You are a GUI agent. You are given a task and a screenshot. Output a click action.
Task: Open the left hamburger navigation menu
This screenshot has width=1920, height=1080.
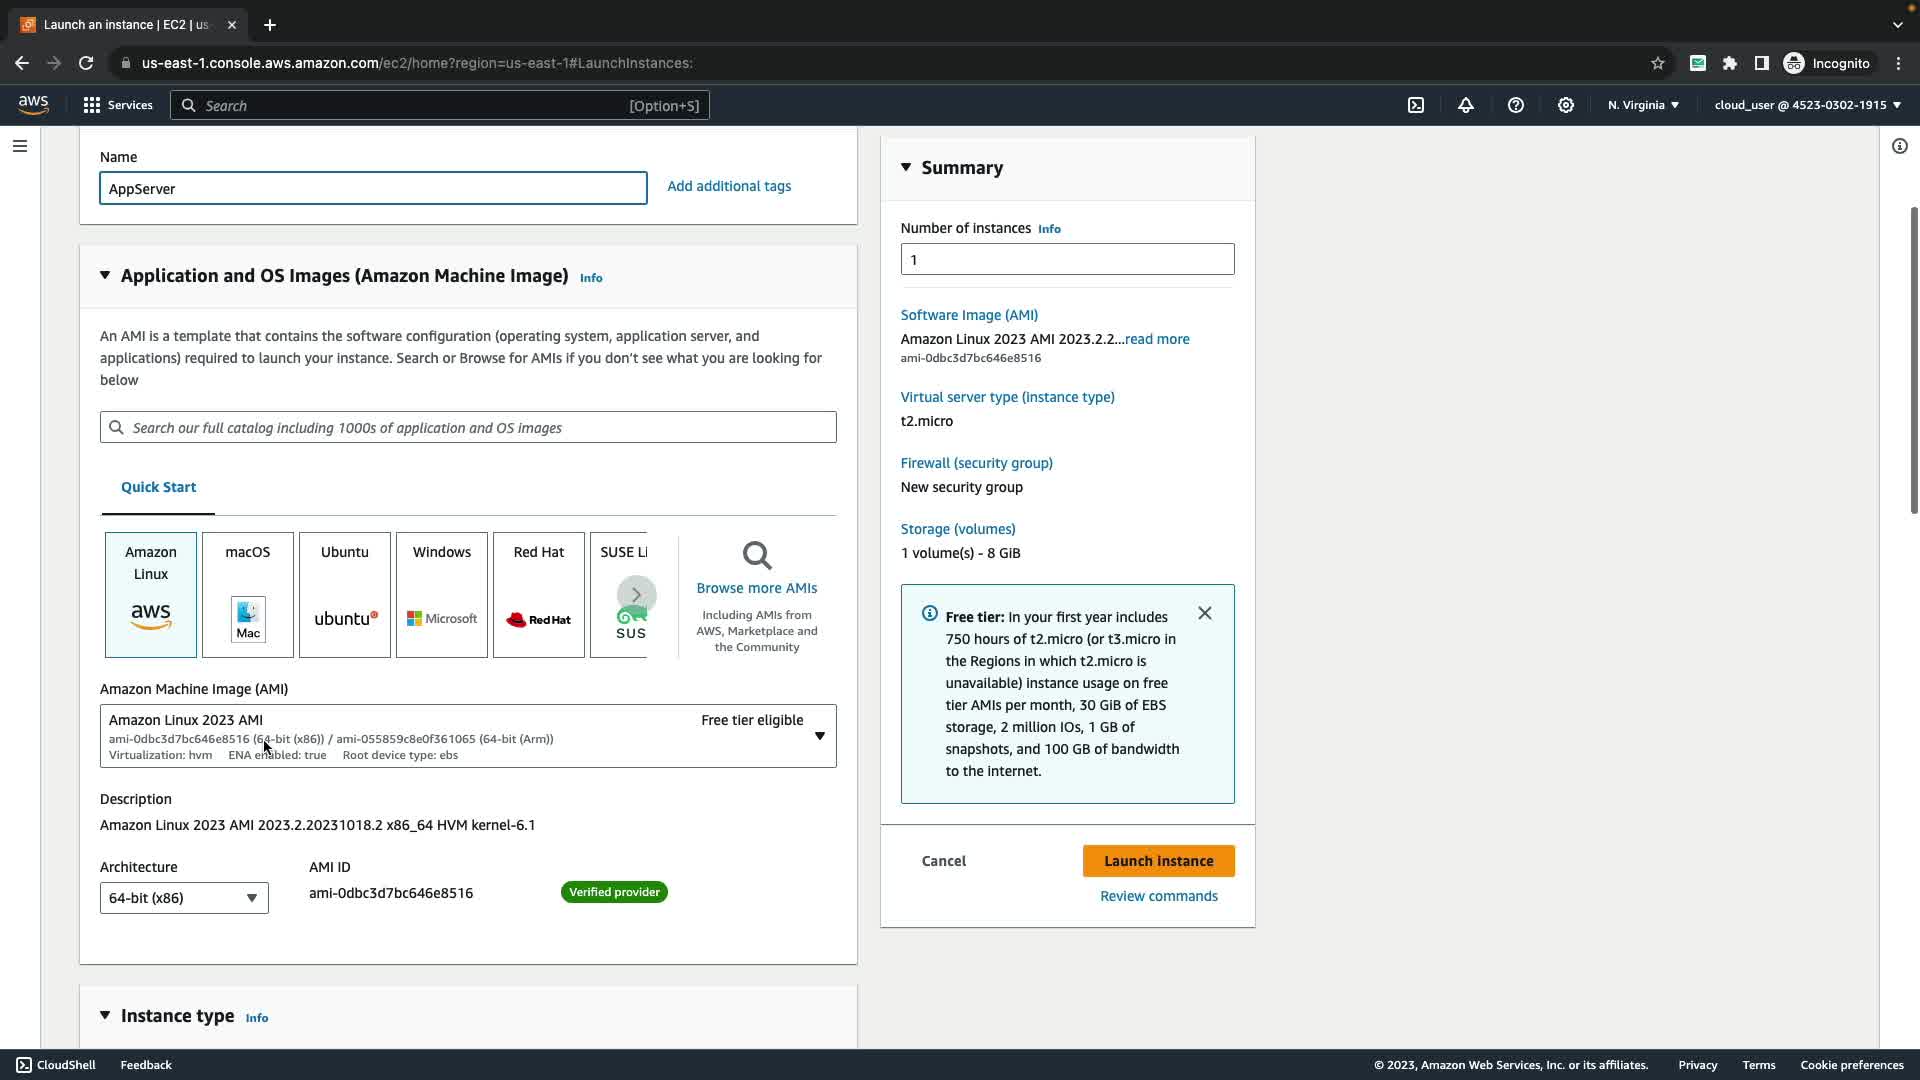coord(20,146)
